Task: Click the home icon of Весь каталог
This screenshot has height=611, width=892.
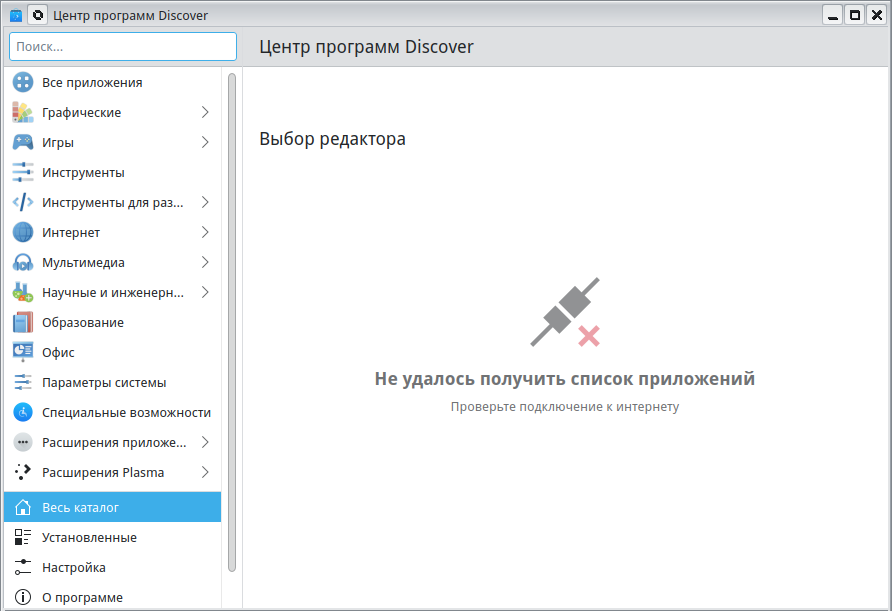Action: click(x=23, y=507)
